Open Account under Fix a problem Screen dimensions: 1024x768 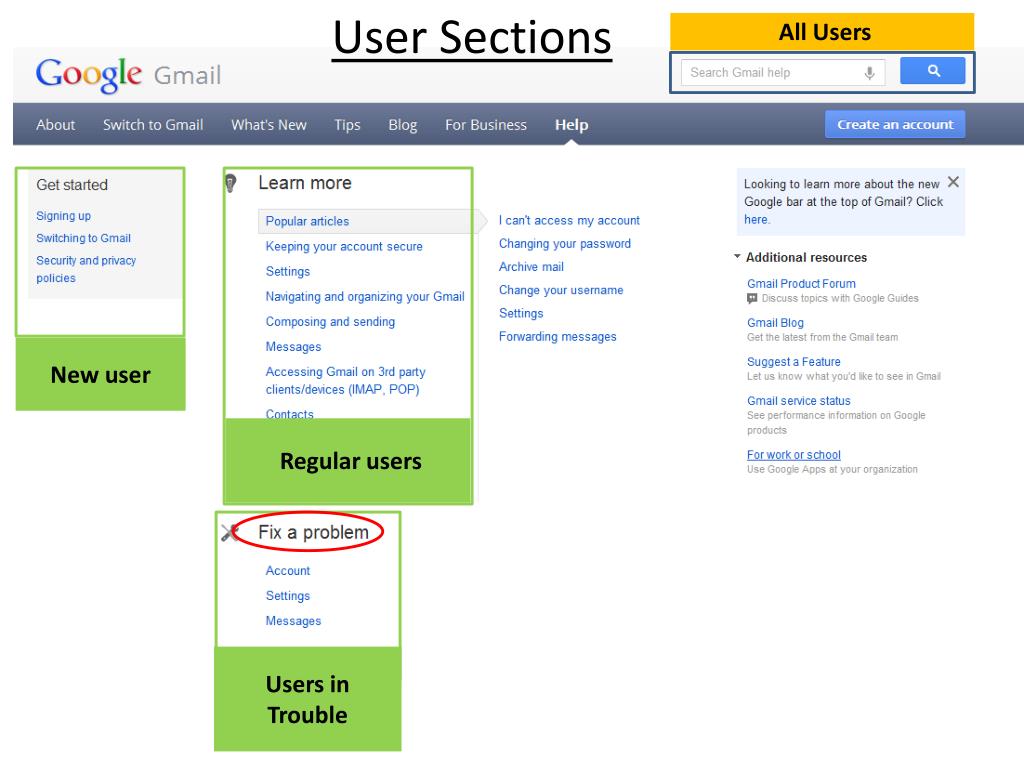[287, 571]
